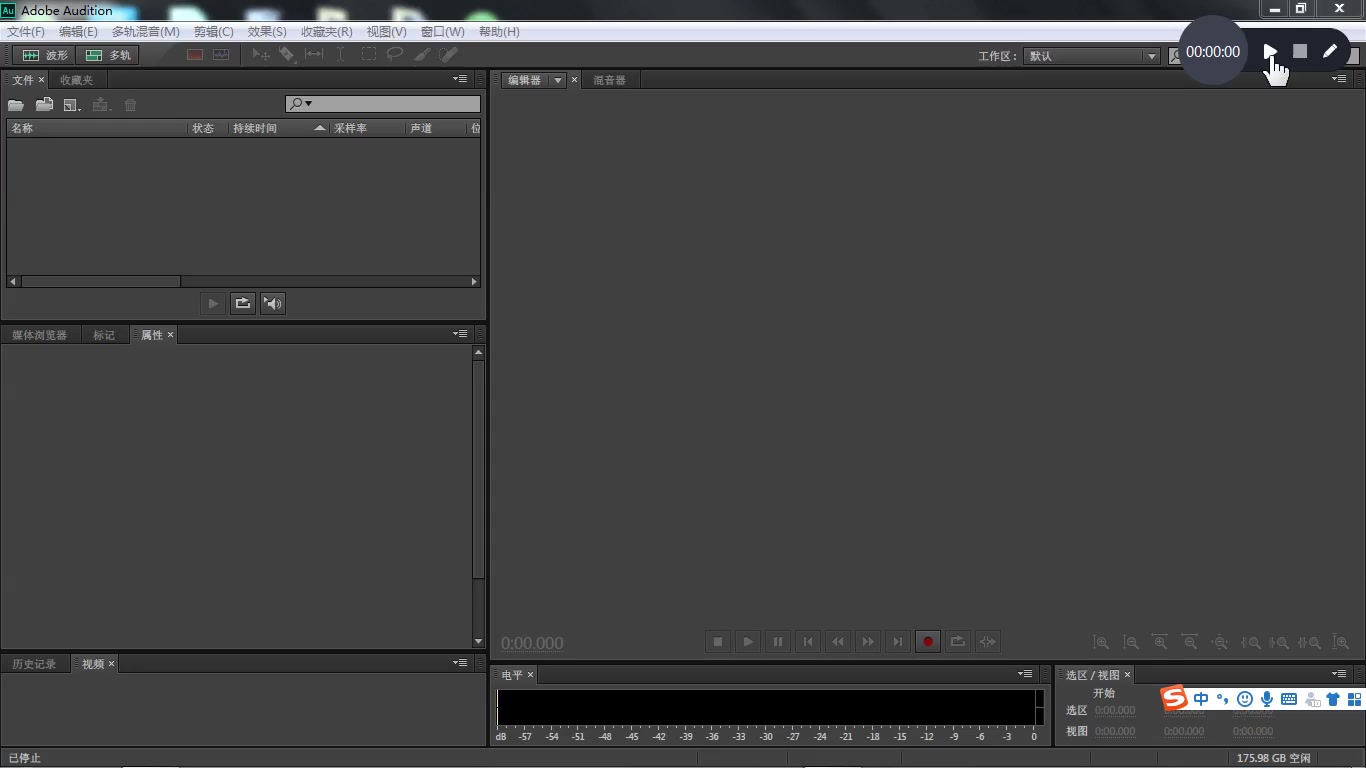Click the files panel search field
Screen dimensions: 1366x768
tap(383, 104)
